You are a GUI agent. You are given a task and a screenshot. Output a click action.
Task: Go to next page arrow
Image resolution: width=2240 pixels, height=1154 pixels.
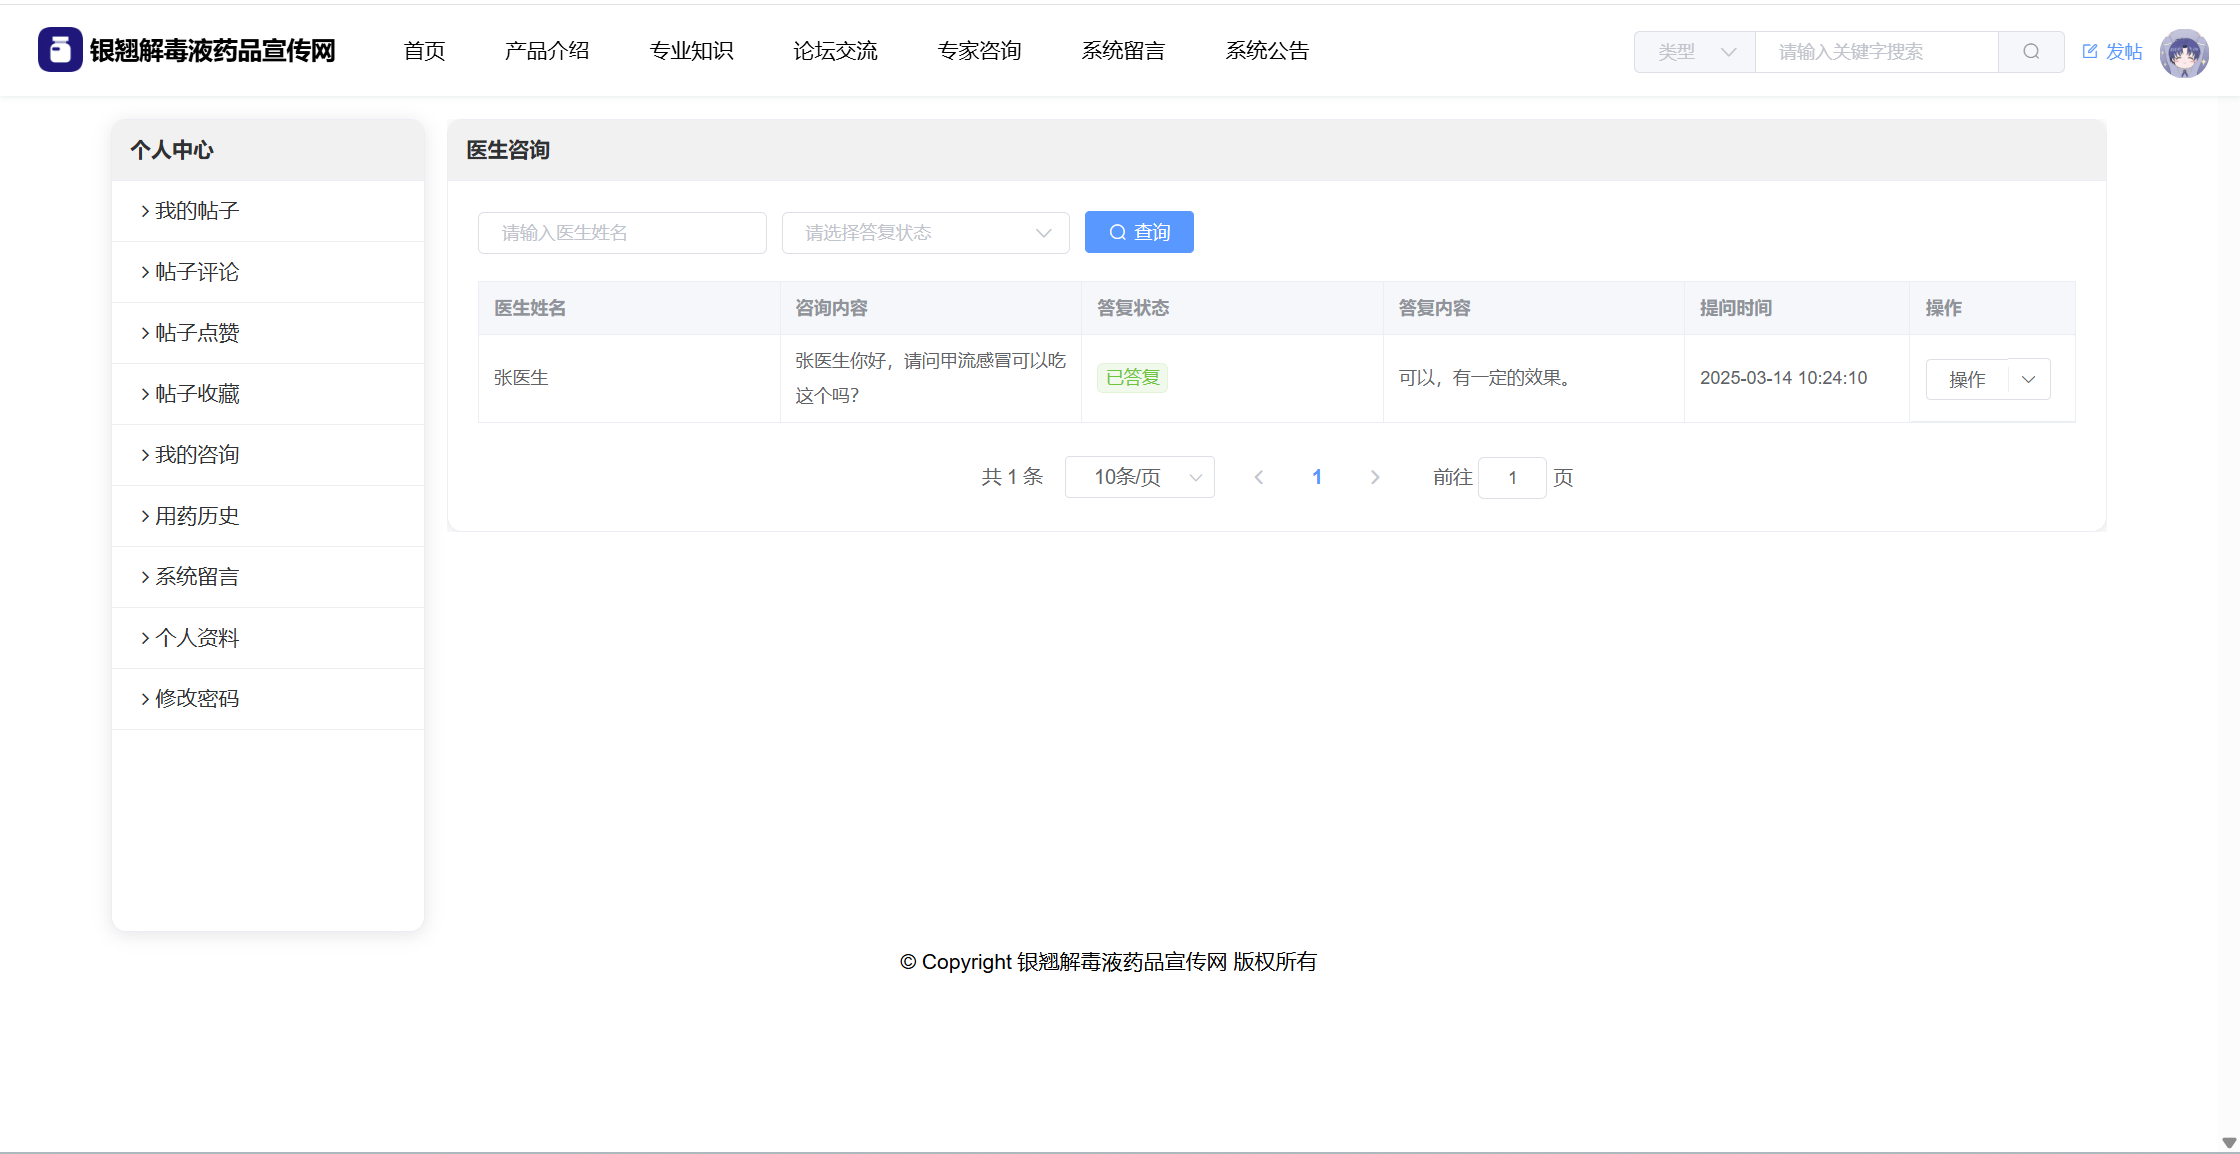pos(1374,478)
